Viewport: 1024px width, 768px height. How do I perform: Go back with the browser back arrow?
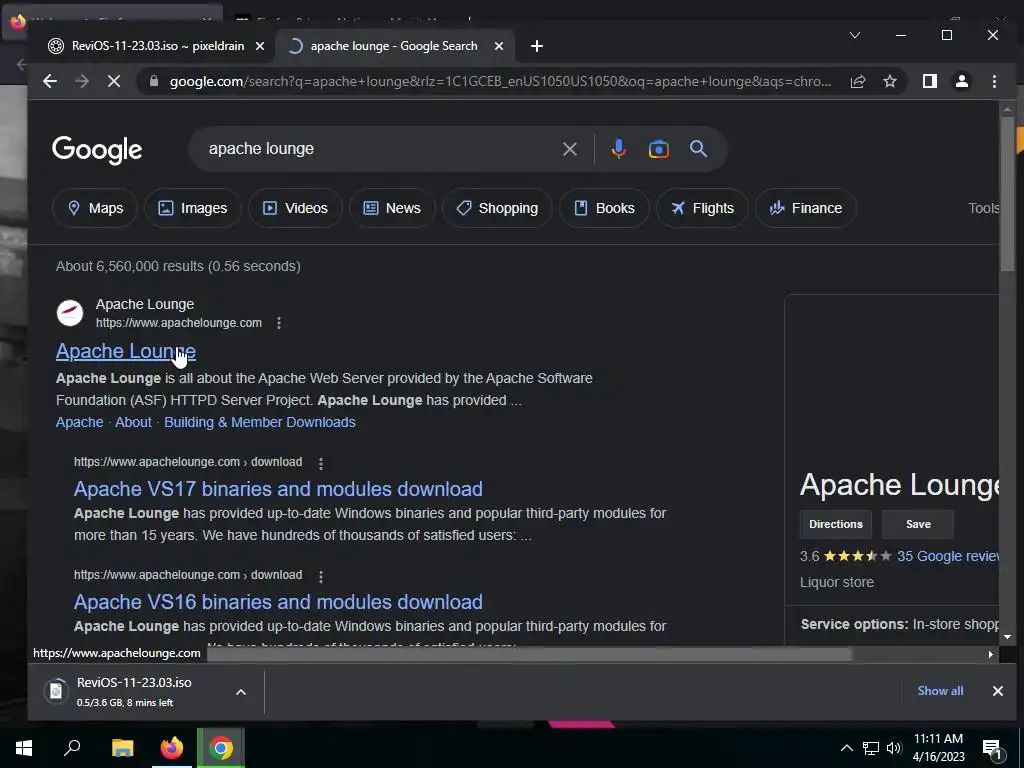coord(50,82)
